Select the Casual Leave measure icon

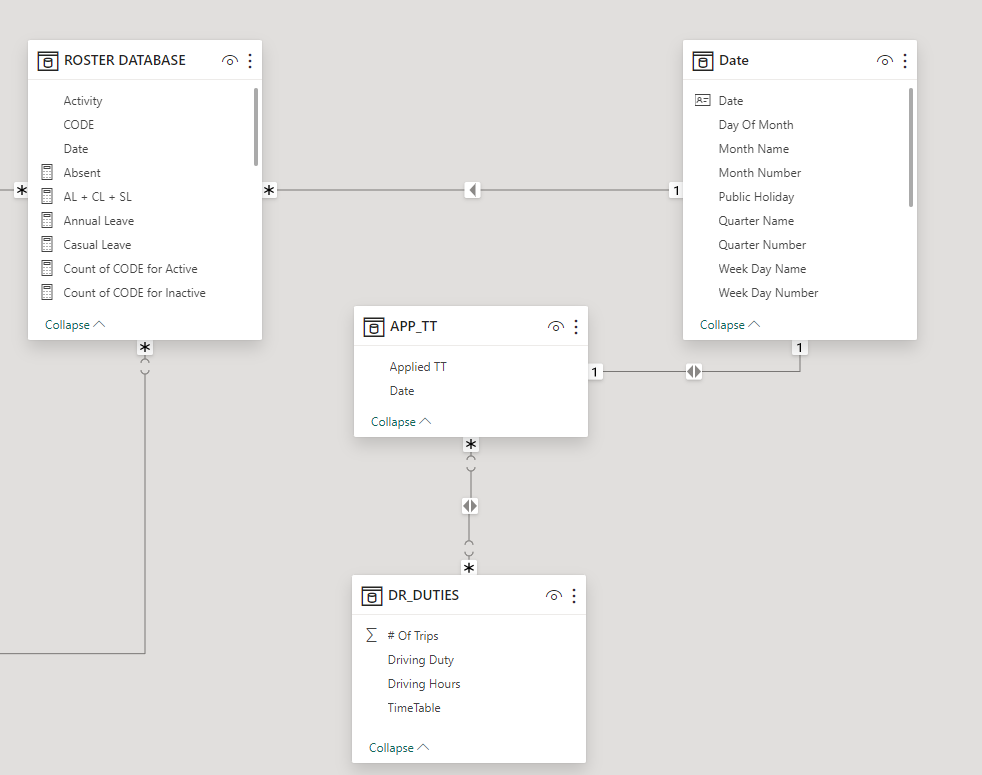47,244
